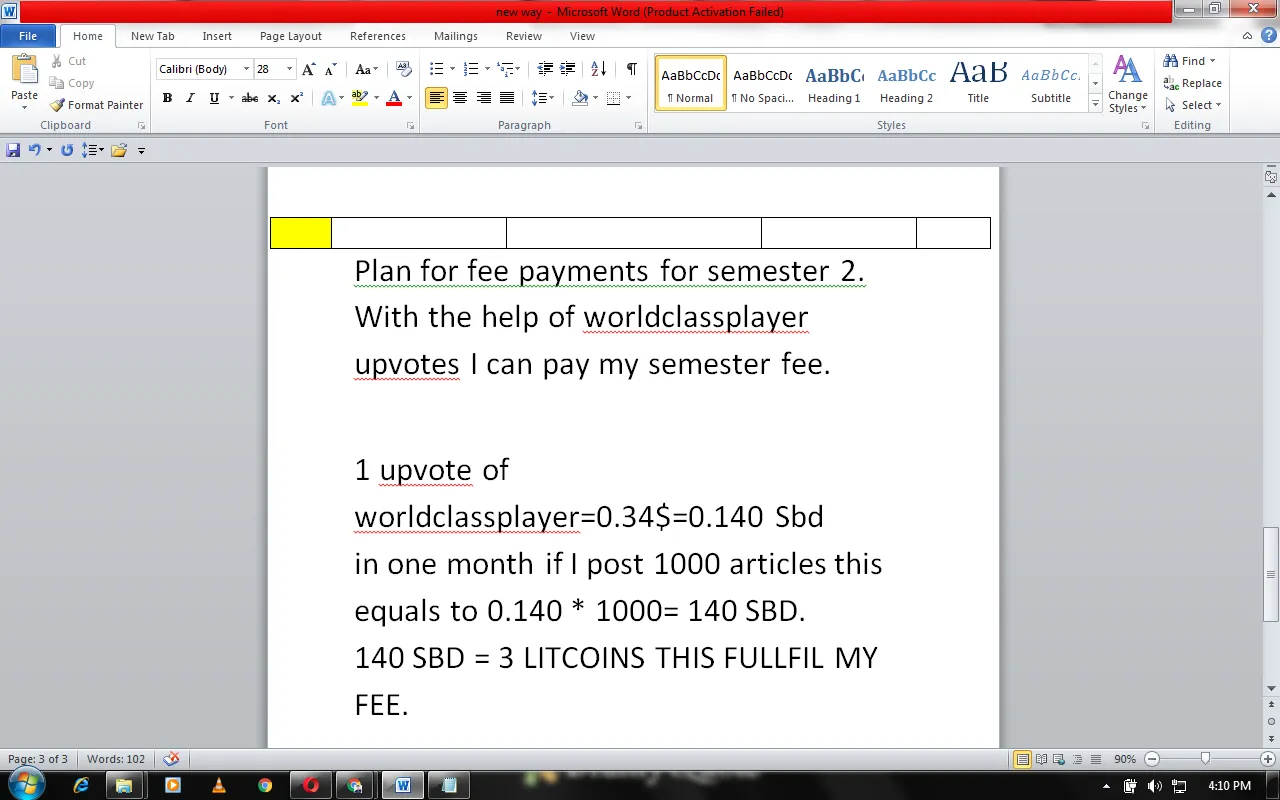This screenshot has width=1280, height=800.
Task: Open the Windows Start menu
Action: pos(26,784)
